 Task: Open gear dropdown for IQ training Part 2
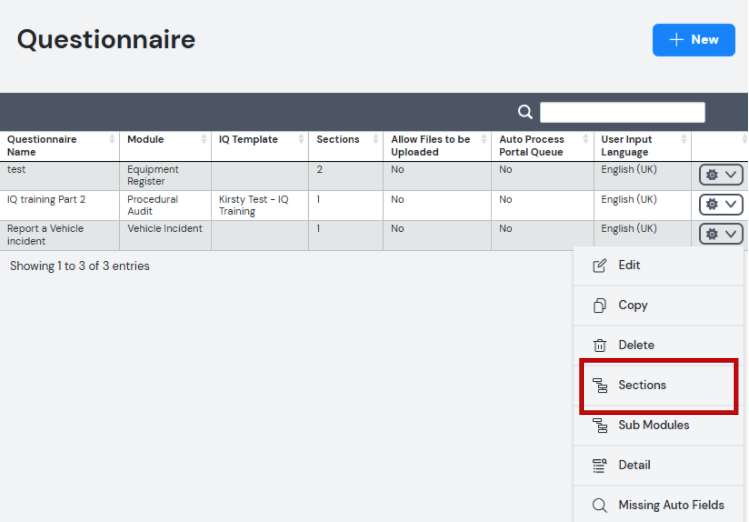pos(721,204)
